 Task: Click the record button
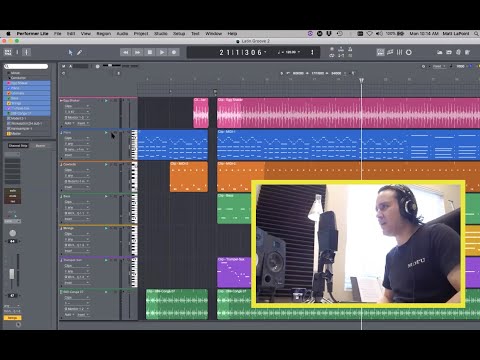(x=174, y=52)
